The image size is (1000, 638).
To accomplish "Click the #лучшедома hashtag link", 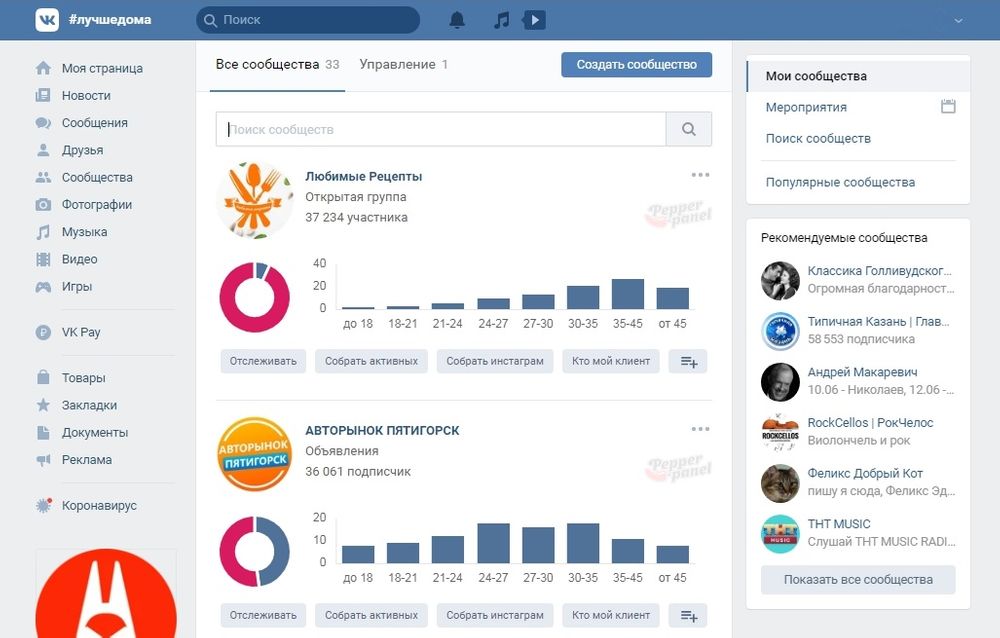I will coord(110,20).
